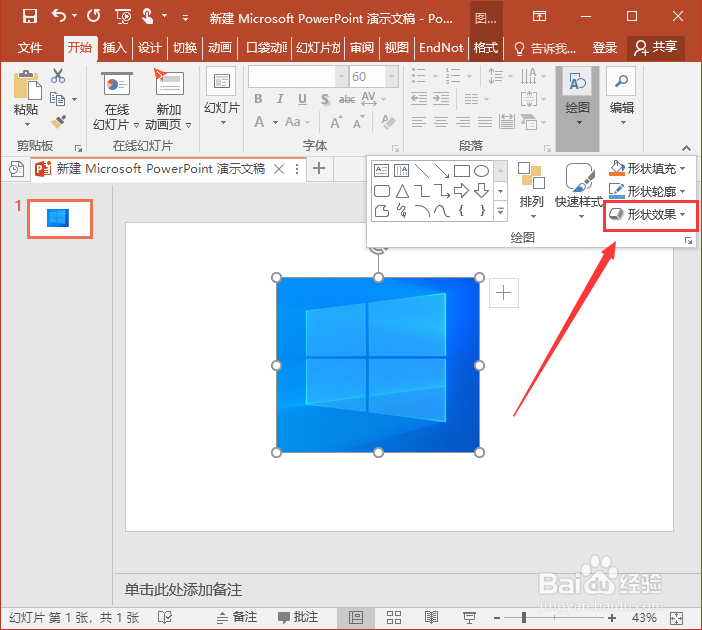Click the Format Painter brush icon

tap(58, 121)
